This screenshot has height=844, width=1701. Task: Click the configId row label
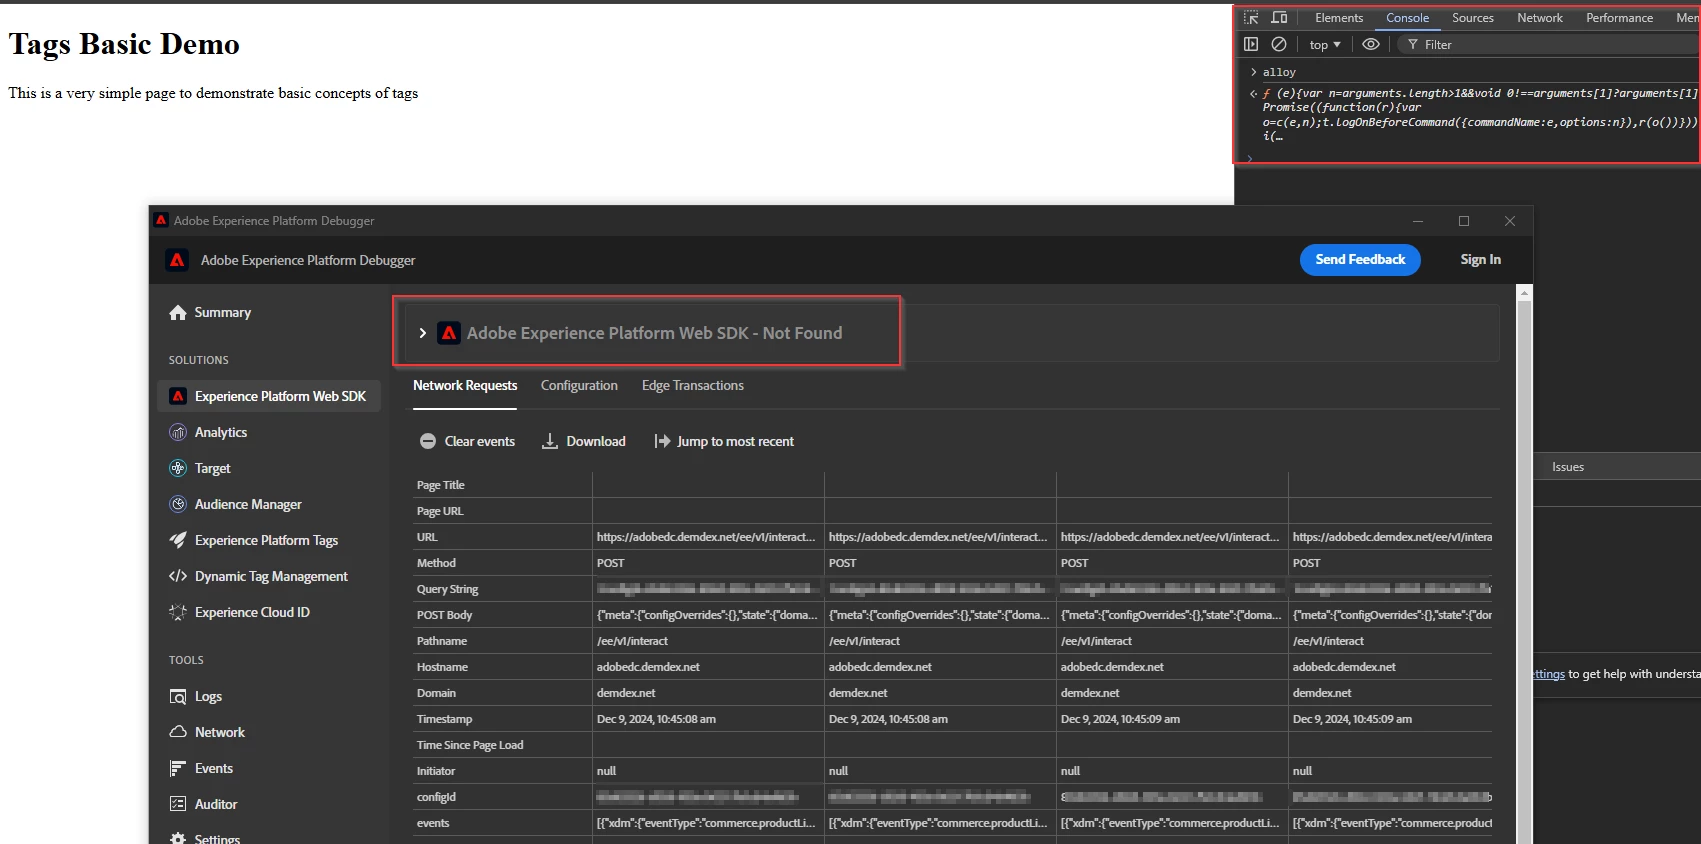pos(436,797)
